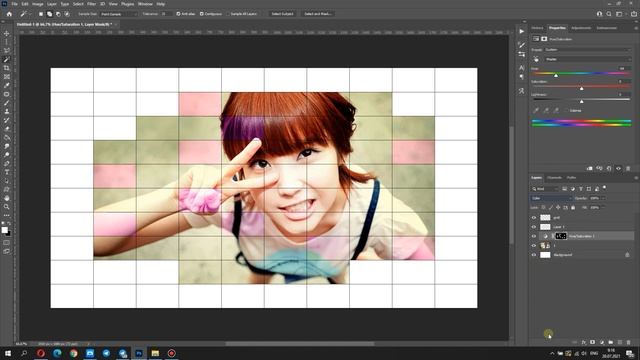Hide Layer 1 visibility eye
Image resolution: width=640 pixels, height=360 pixels.
(x=534, y=227)
